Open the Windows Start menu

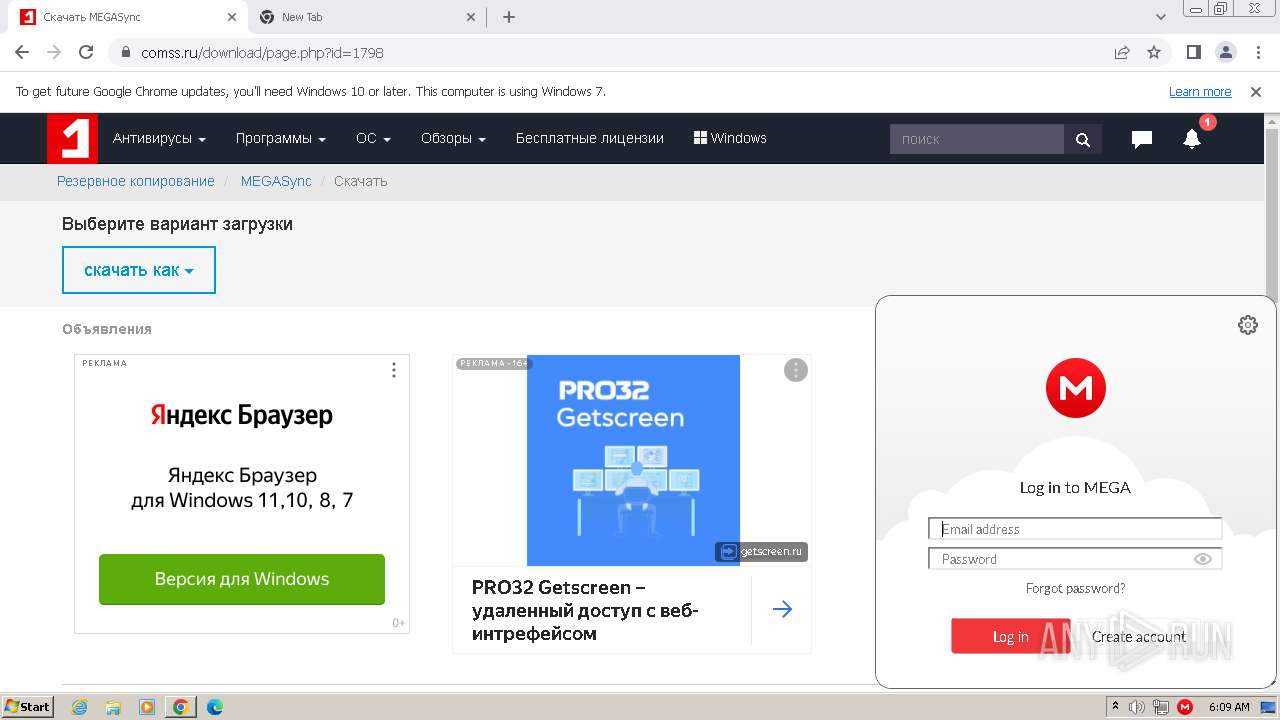click(x=27, y=707)
